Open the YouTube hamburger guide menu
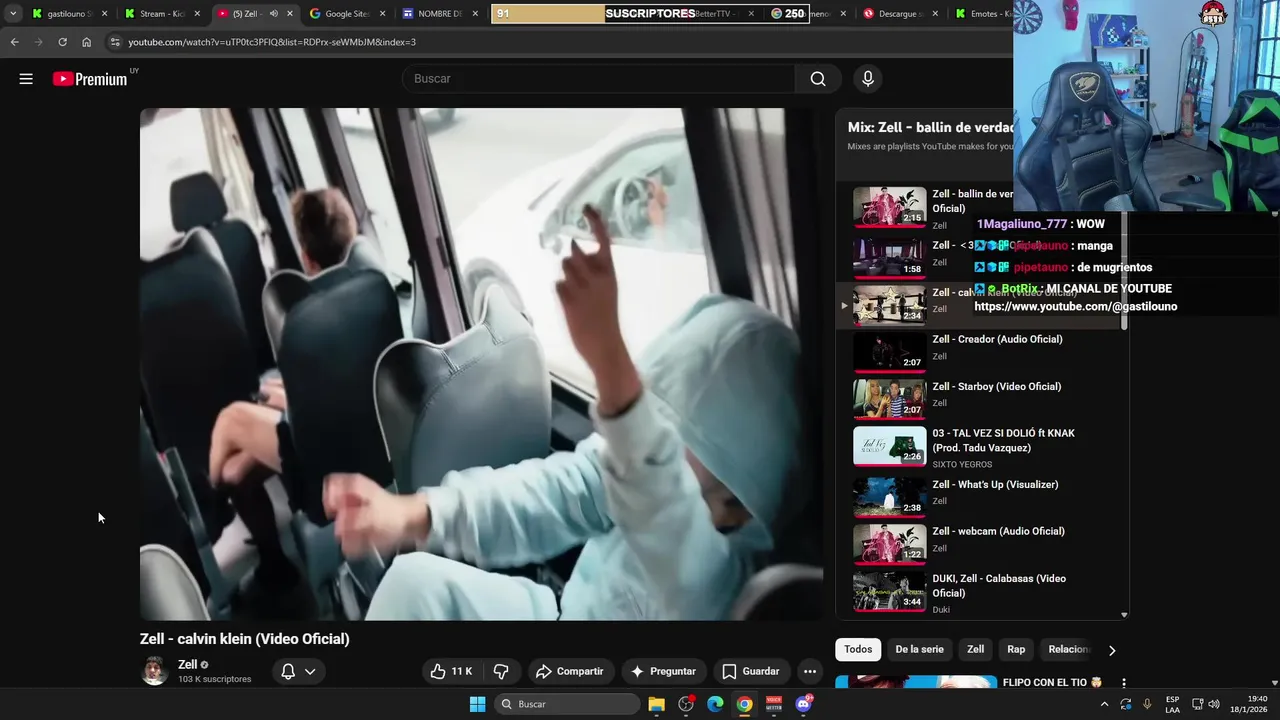The width and height of the screenshot is (1280, 720). point(26,79)
